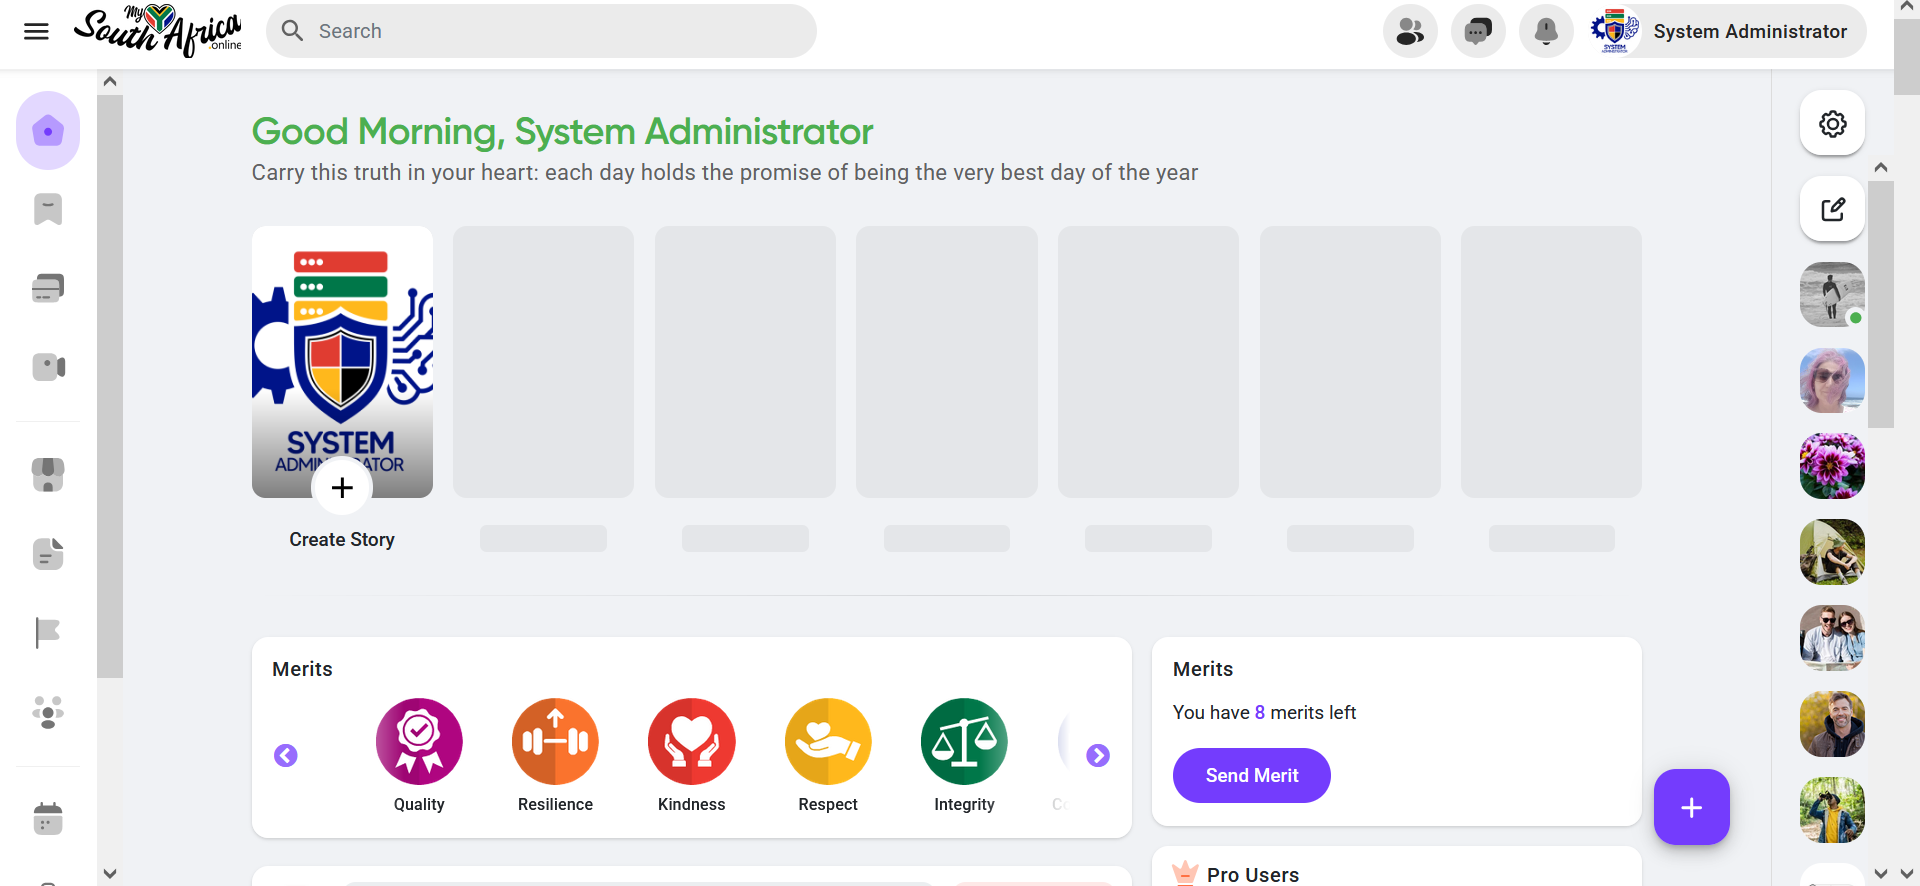Screen dimensions: 1920x886
Task: Open the notifications bell
Action: point(1546,31)
